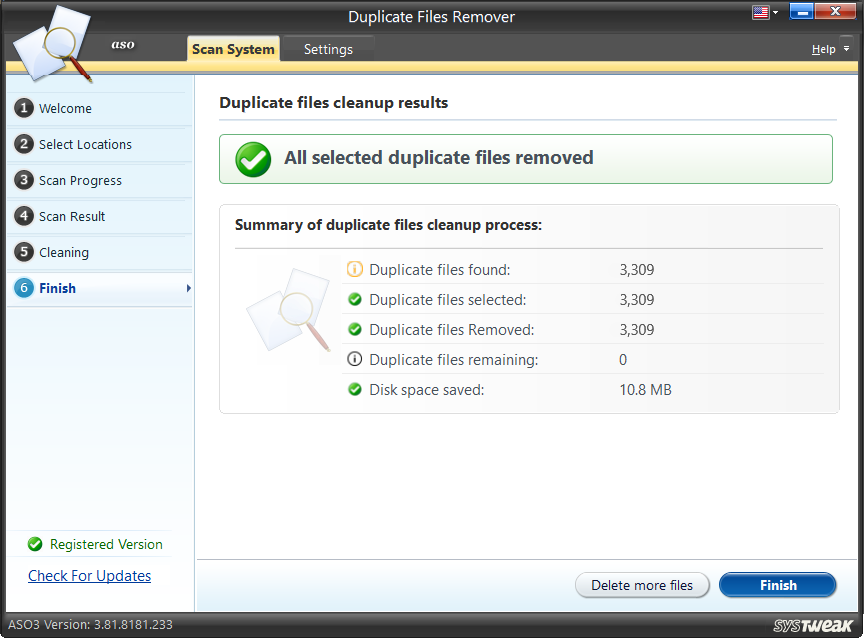The width and height of the screenshot is (864, 639).
Task: Click Delete more files
Action: (x=642, y=585)
